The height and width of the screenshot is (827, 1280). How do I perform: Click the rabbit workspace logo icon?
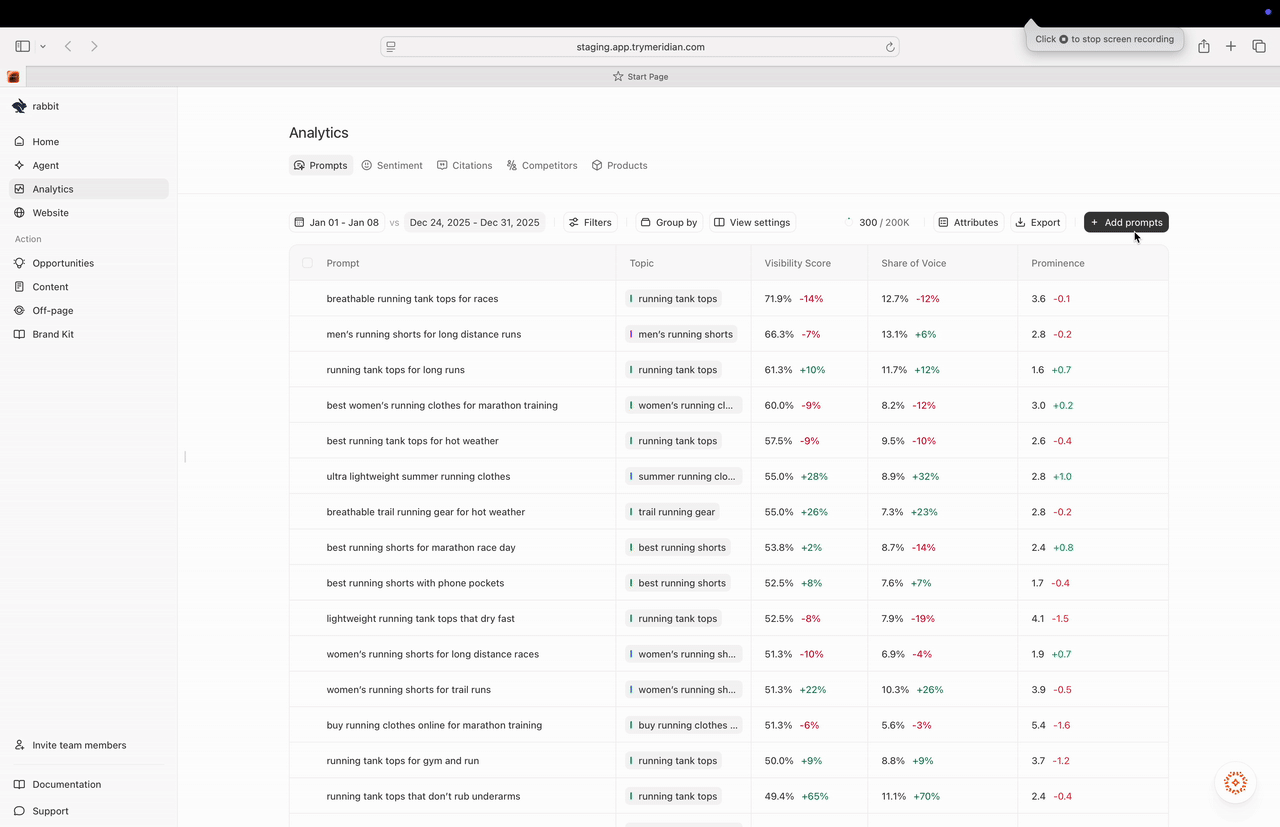point(19,106)
